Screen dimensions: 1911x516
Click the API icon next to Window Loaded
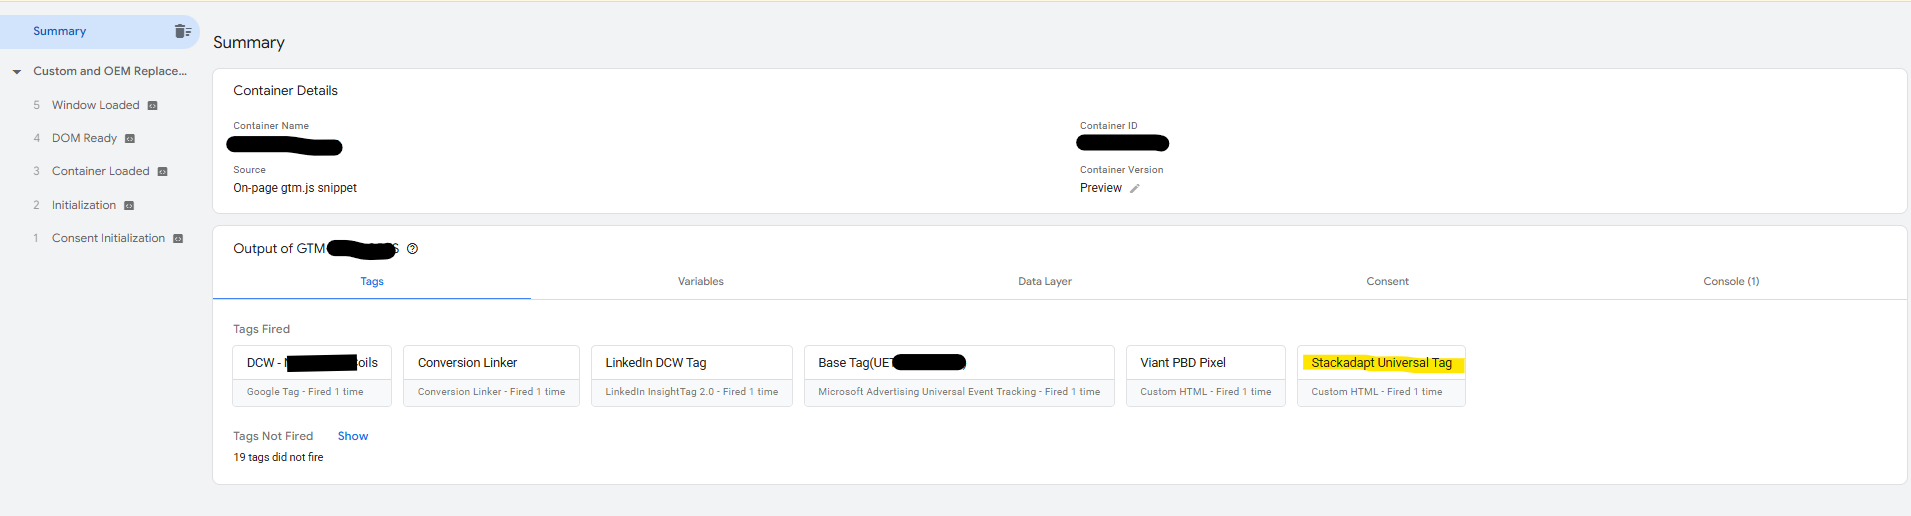tap(153, 105)
